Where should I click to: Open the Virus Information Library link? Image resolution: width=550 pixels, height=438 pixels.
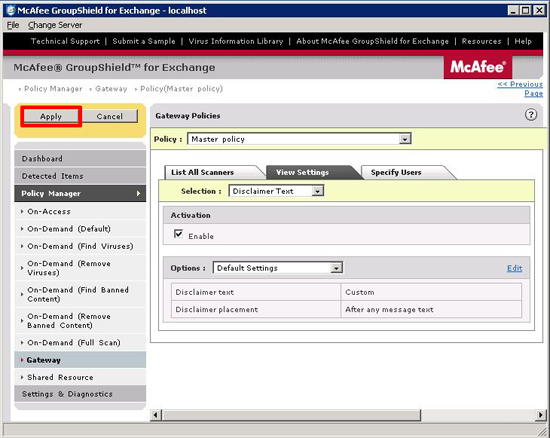tap(236, 41)
